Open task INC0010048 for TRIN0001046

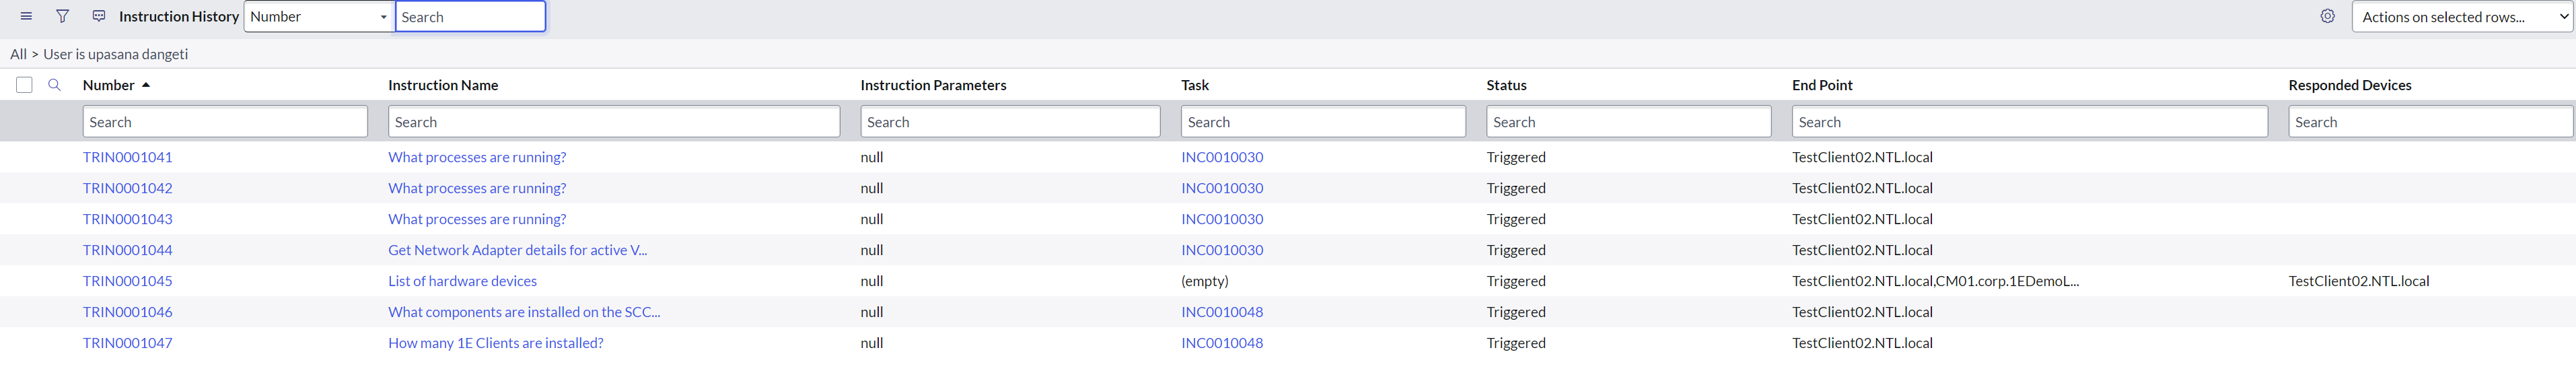(x=1221, y=312)
